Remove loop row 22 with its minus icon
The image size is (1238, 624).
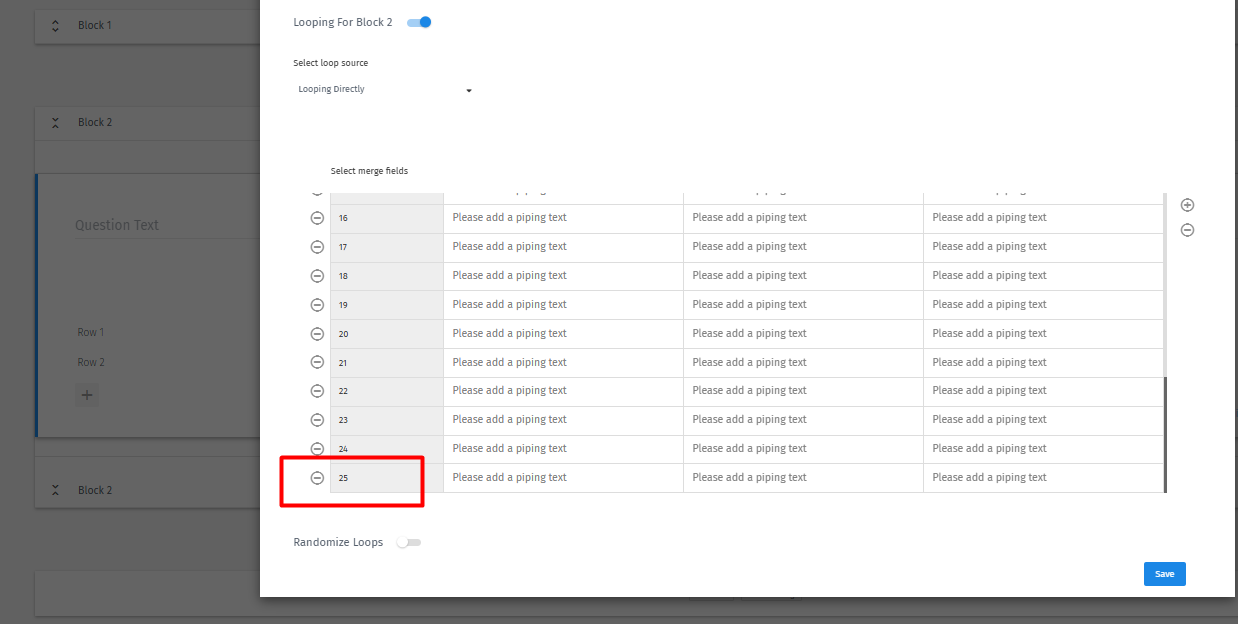click(317, 391)
